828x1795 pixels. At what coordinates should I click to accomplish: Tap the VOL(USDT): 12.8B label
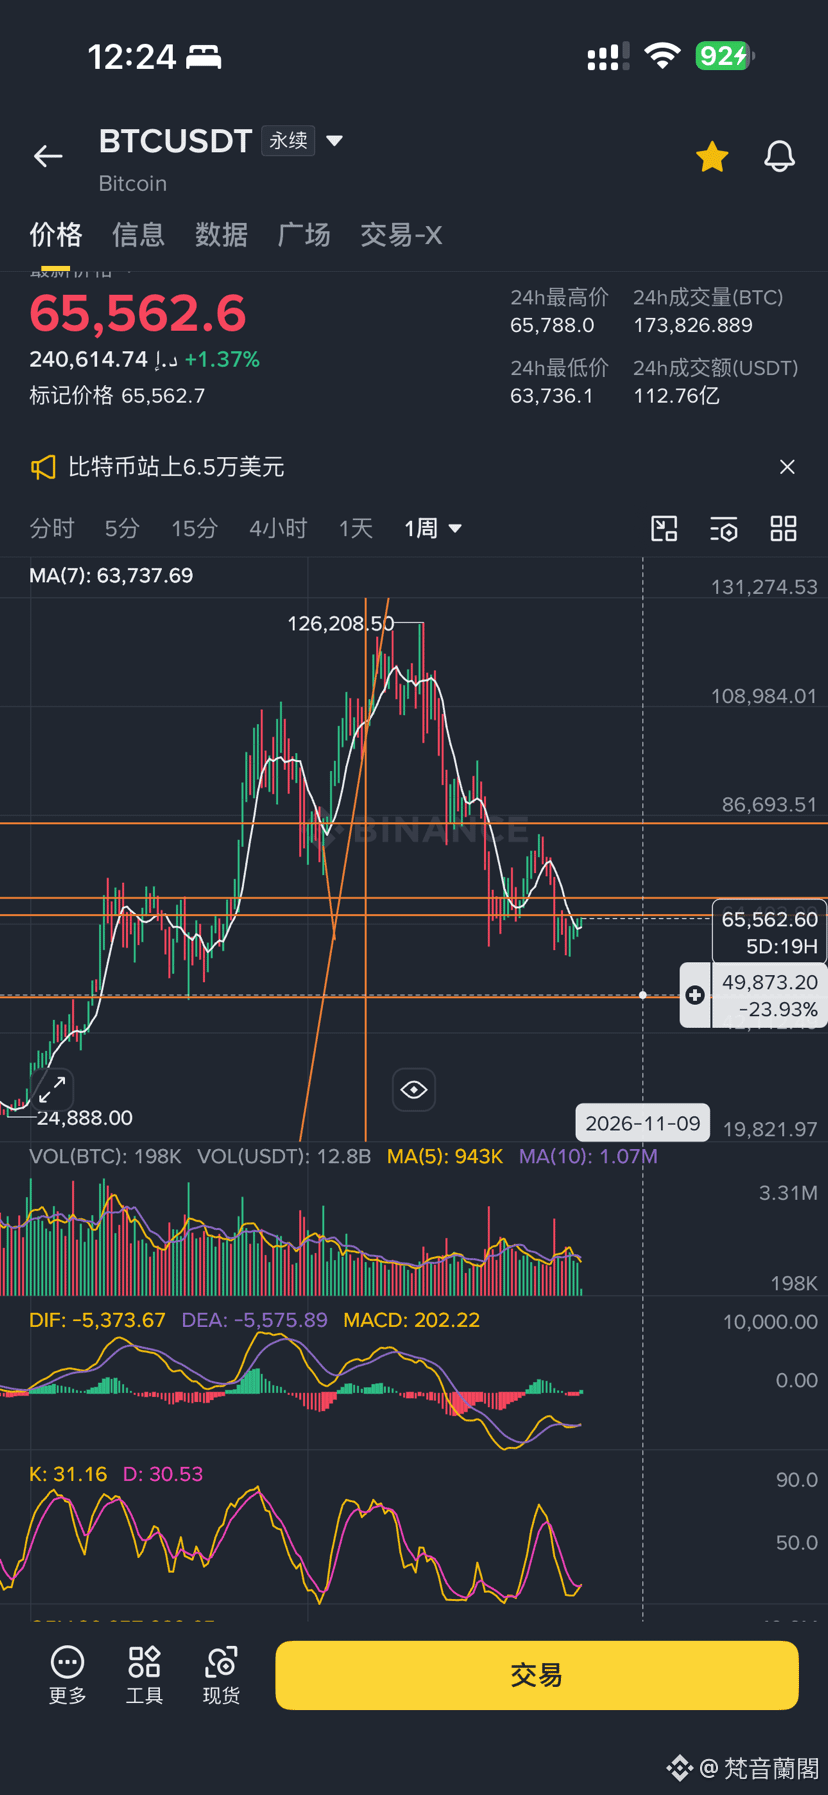click(x=284, y=1156)
